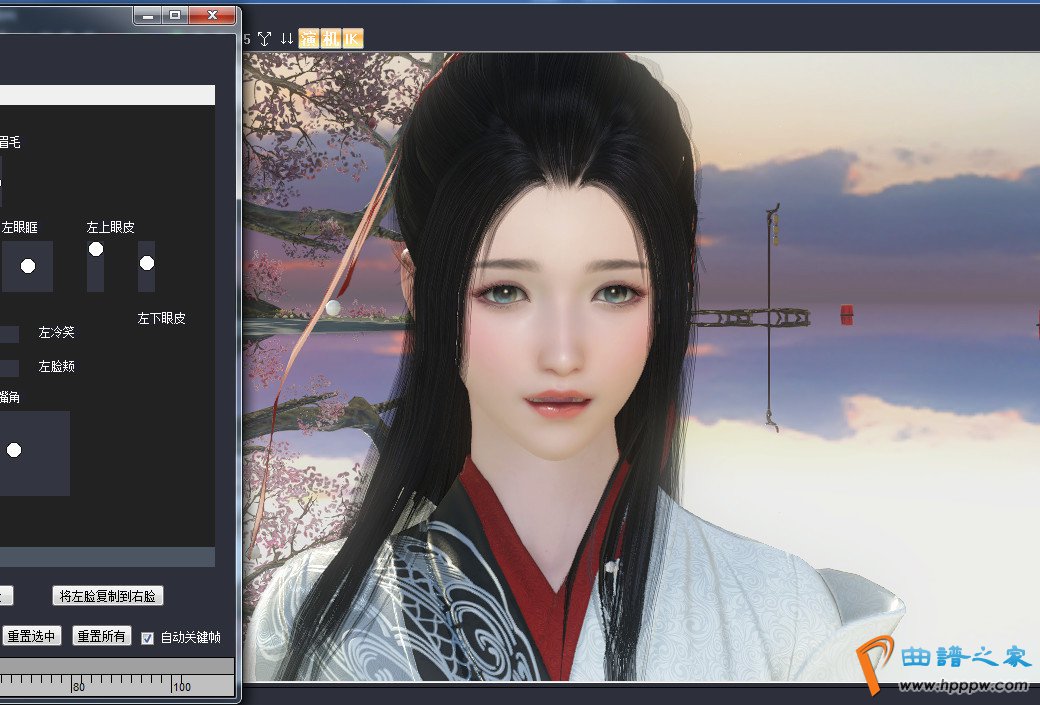This screenshot has width=1040, height=705.
Task: Close the face editor window
Action: pyautogui.click(x=212, y=15)
